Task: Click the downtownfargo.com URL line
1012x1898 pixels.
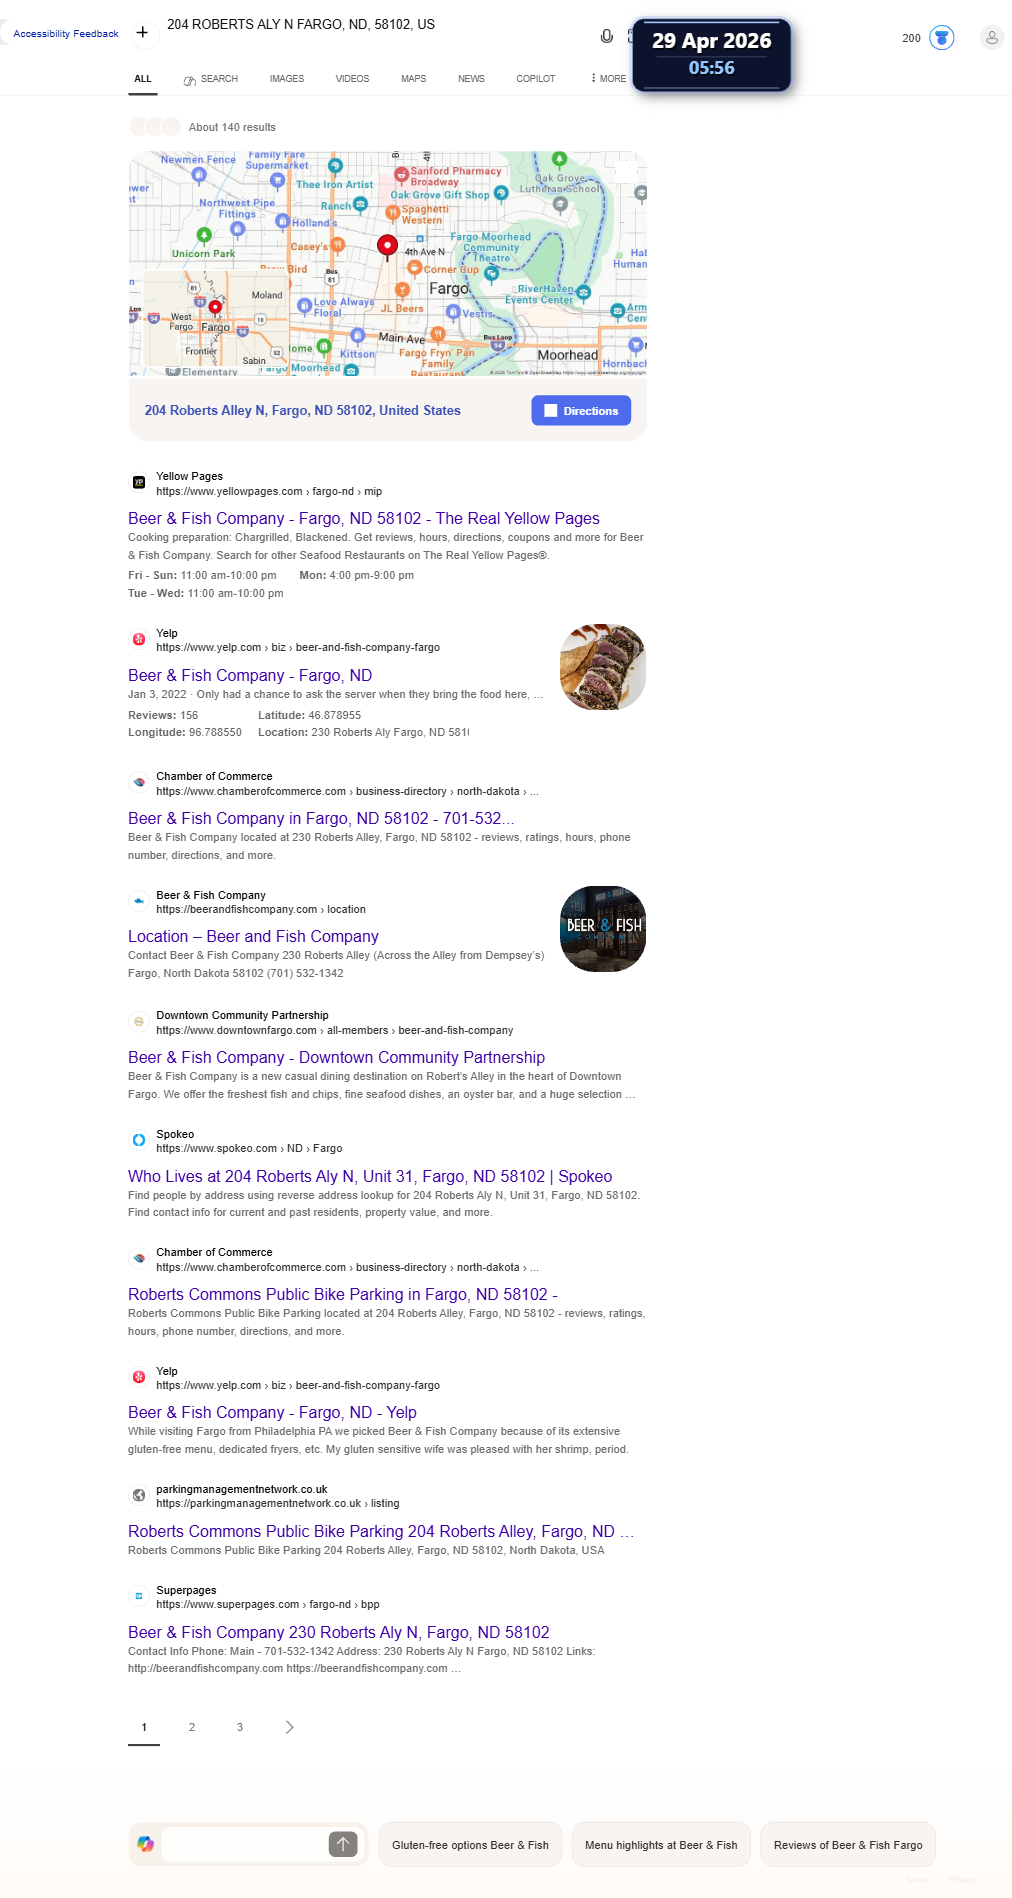Action: (x=335, y=1031)
